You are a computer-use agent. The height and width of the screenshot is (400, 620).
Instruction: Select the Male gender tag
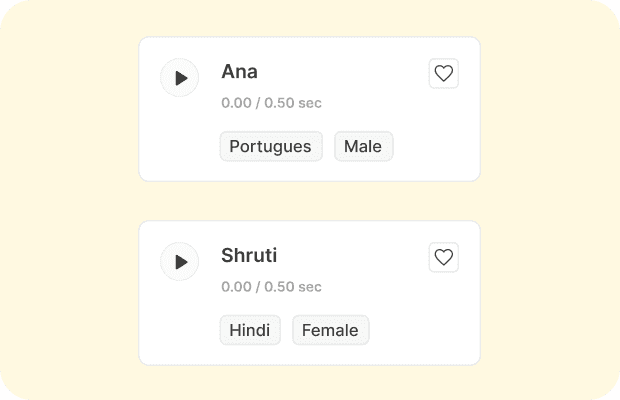364,146
